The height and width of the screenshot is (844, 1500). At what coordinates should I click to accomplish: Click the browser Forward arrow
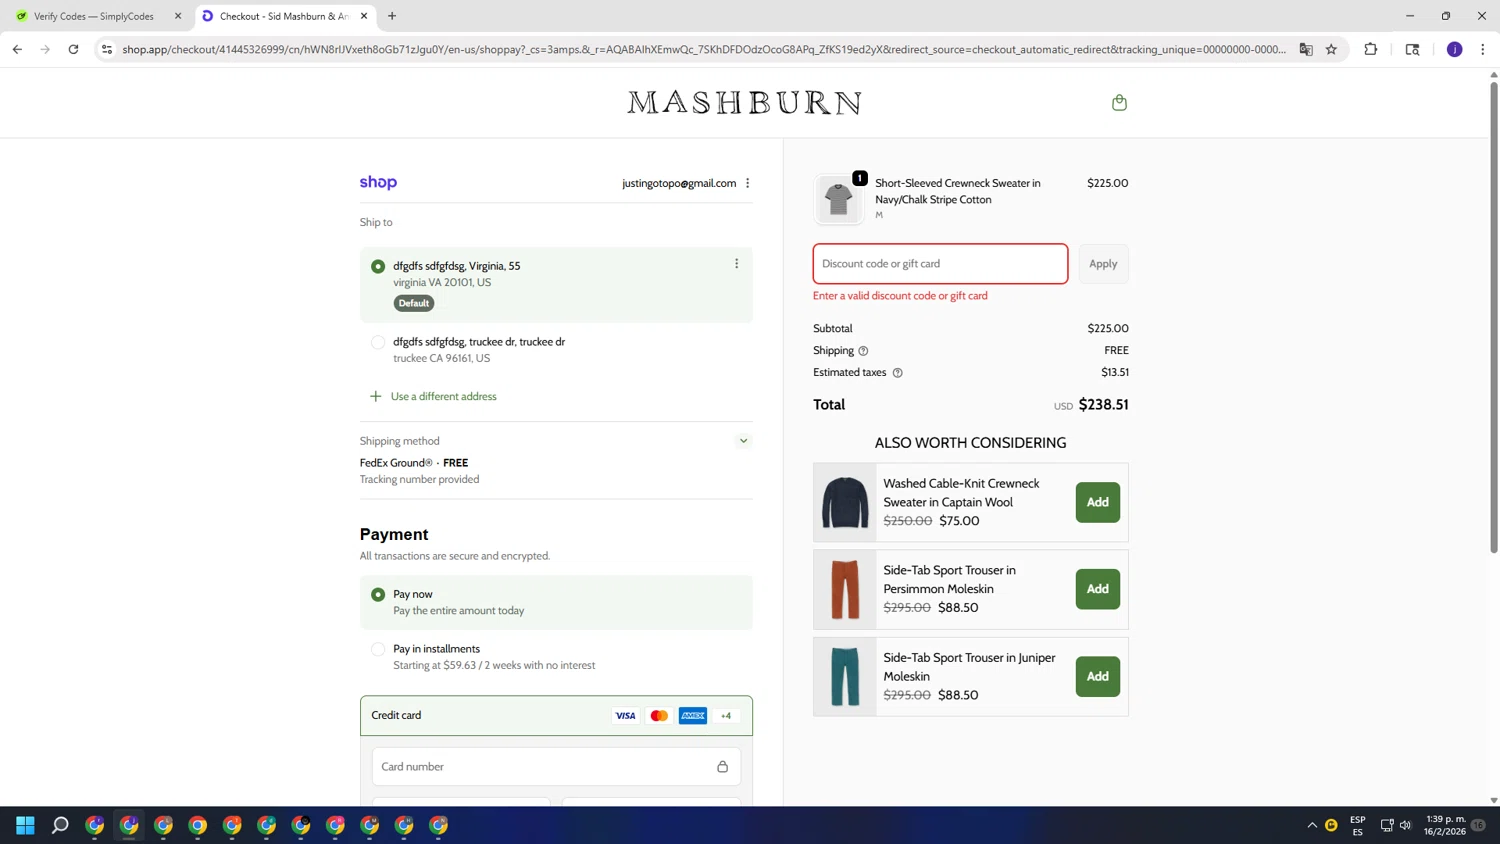(x=45, y=49)
